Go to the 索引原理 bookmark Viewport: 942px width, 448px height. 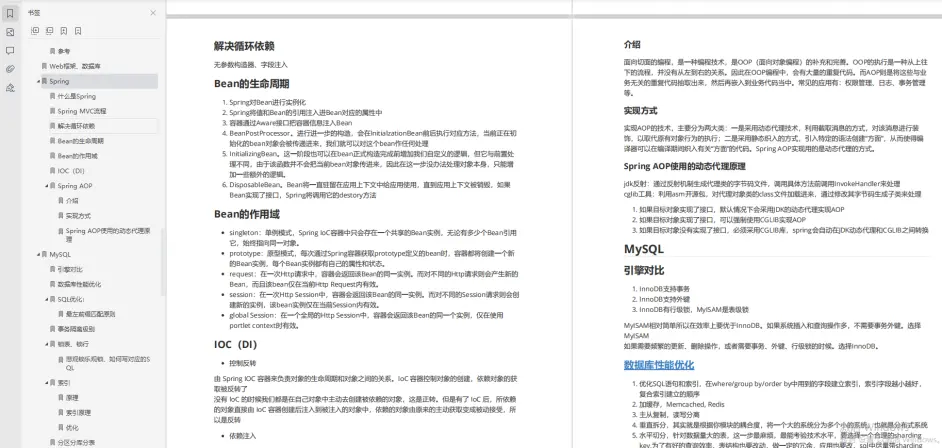coord(78,413)
